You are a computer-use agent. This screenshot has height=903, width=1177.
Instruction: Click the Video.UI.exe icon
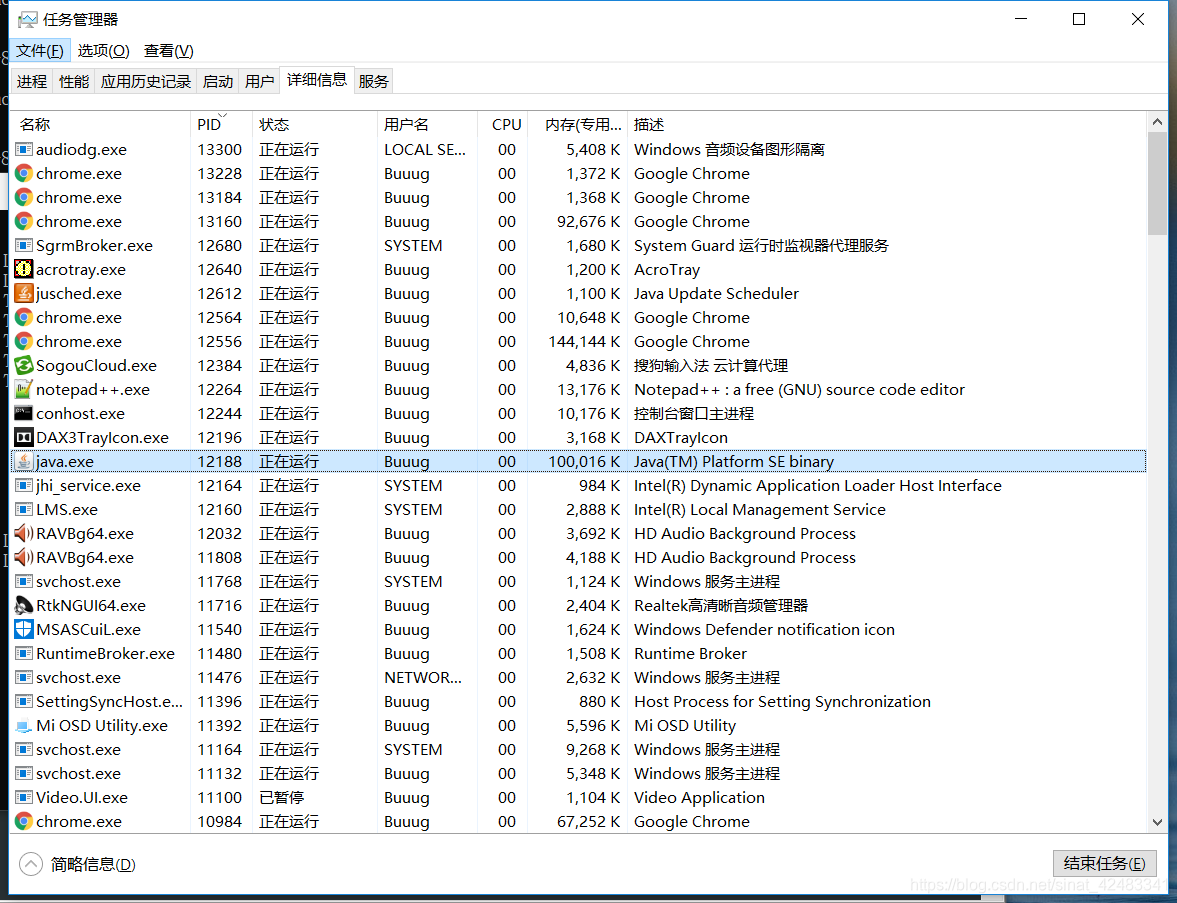[24, 798]
